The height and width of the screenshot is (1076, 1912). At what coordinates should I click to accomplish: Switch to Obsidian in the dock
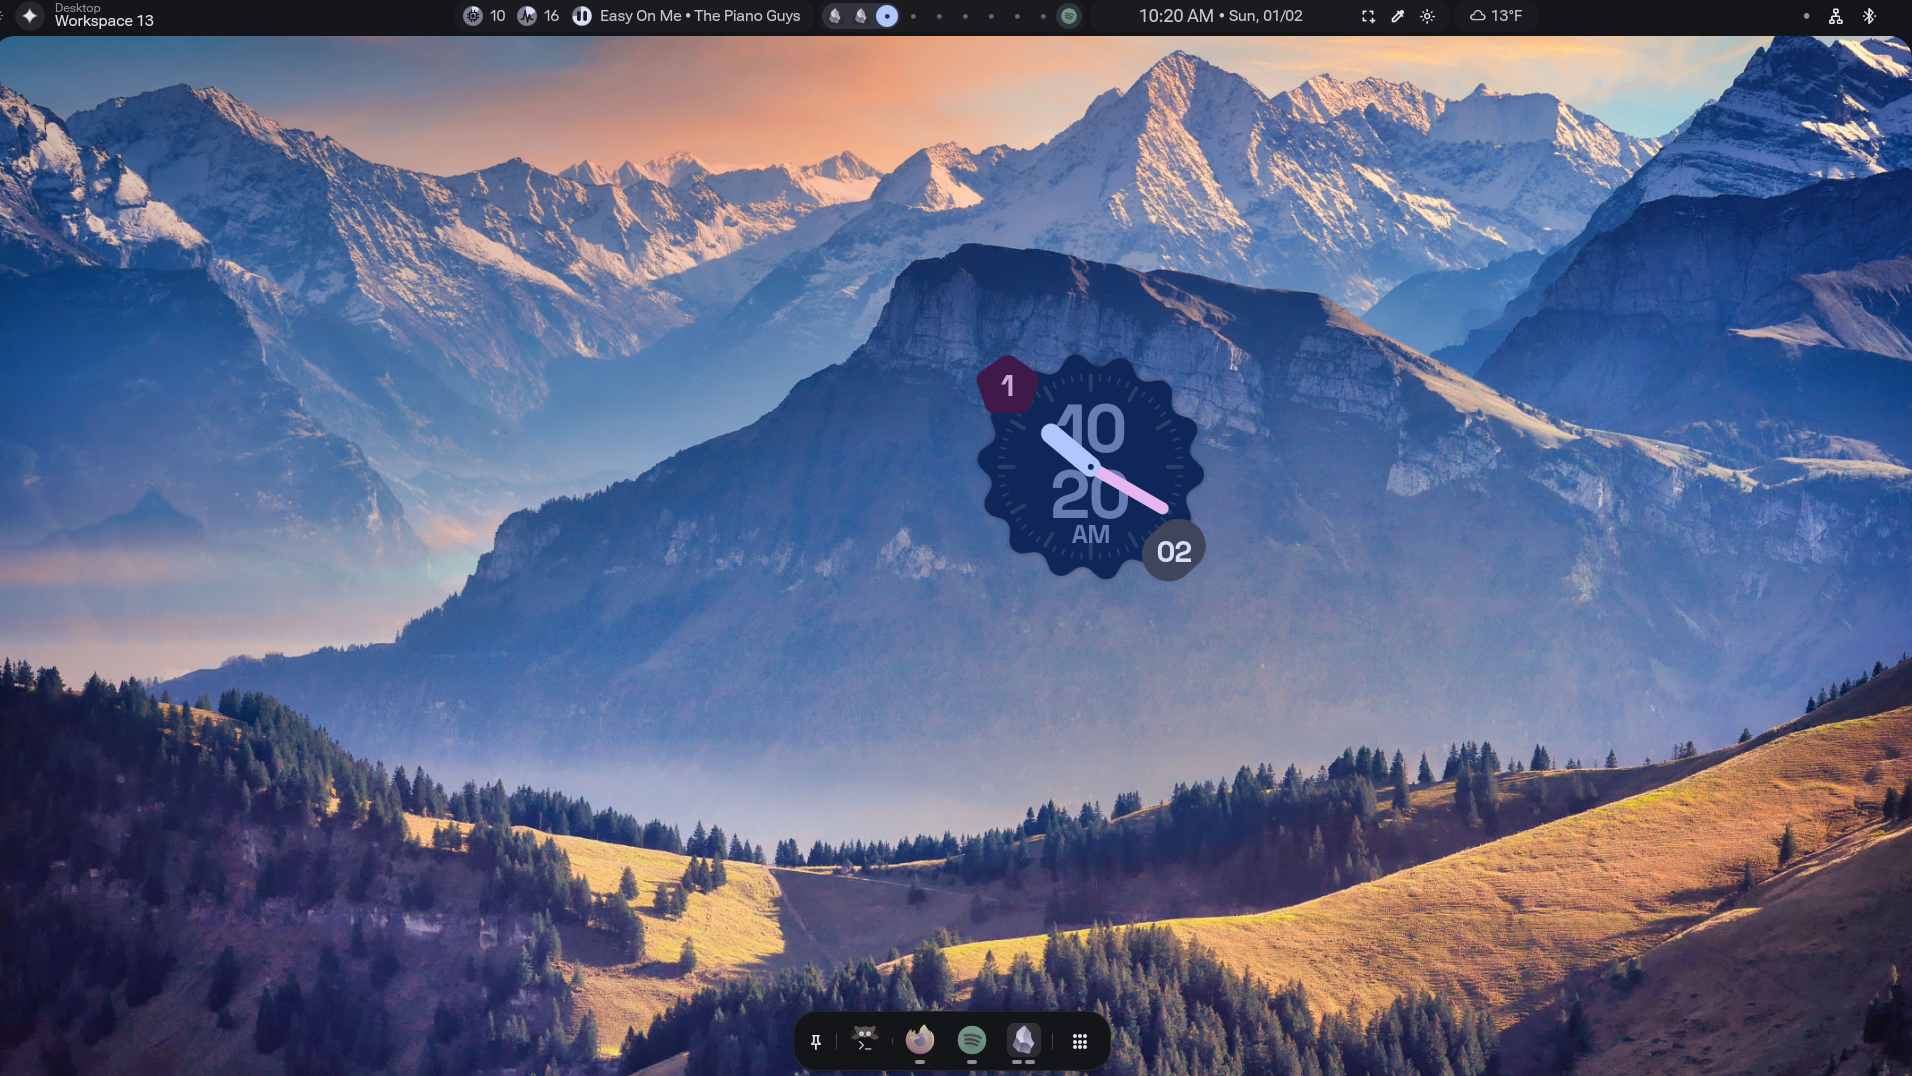click(x=1023, y=1040)
